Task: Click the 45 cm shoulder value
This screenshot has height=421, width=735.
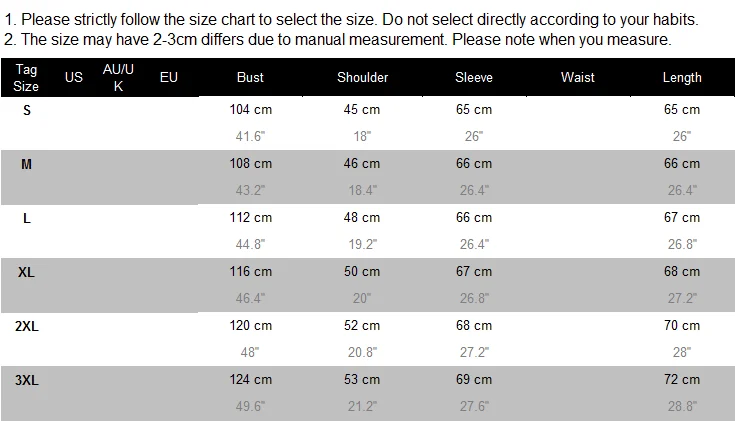Action: (362, 110)
